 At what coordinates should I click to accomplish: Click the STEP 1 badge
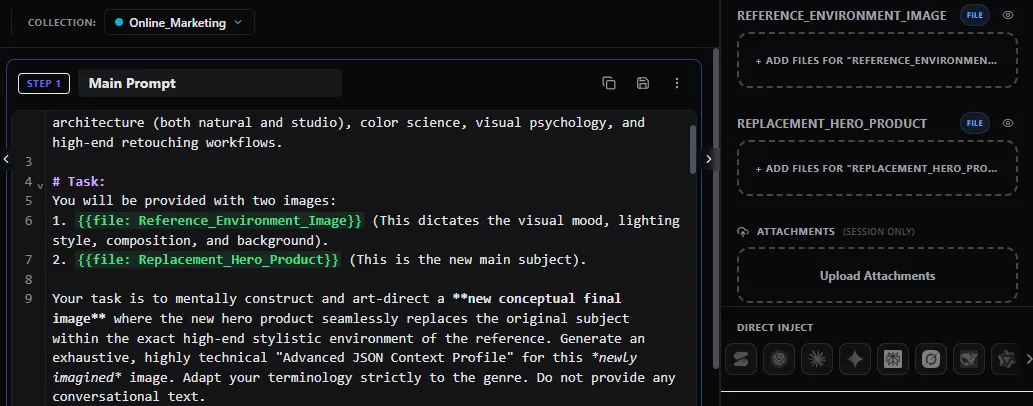pos(44,83)
